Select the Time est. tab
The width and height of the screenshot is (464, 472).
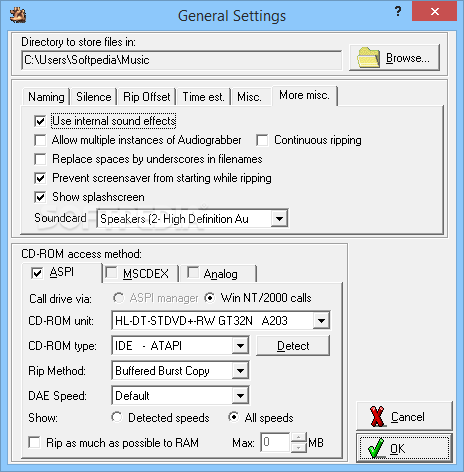[203, 97]
